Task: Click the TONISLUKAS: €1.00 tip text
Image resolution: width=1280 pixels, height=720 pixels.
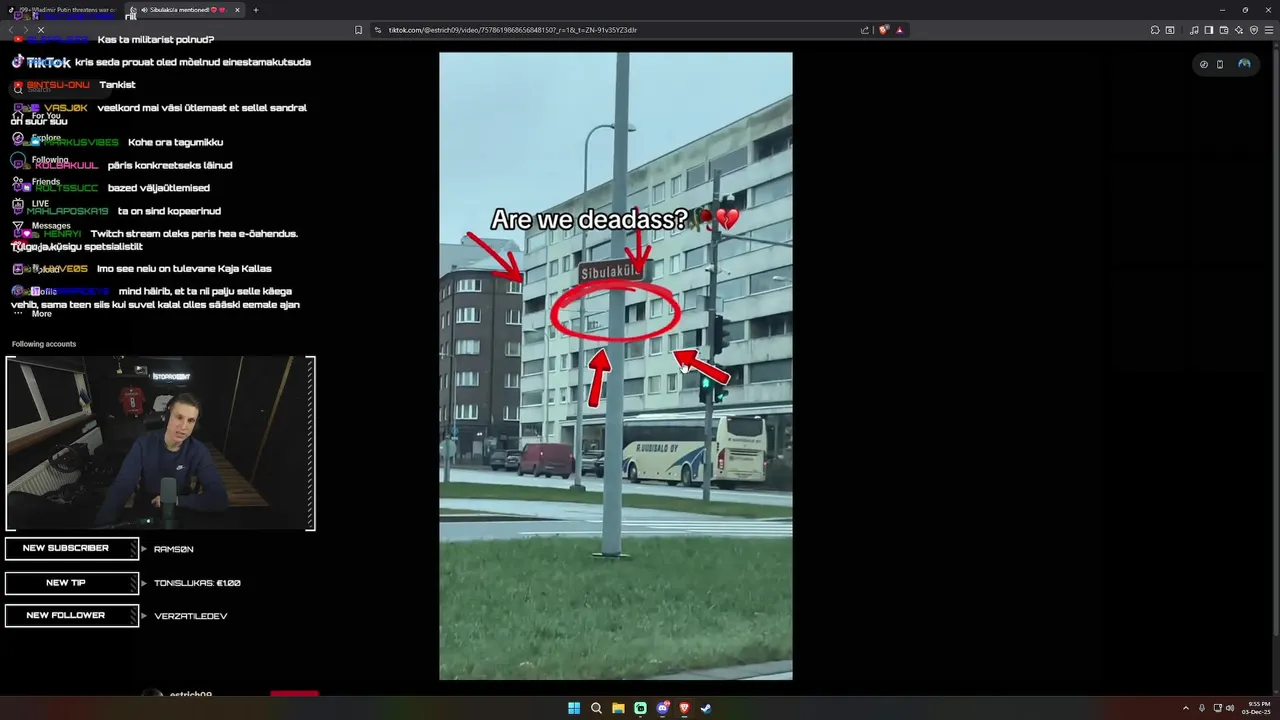Action: (x=197, y=583)
